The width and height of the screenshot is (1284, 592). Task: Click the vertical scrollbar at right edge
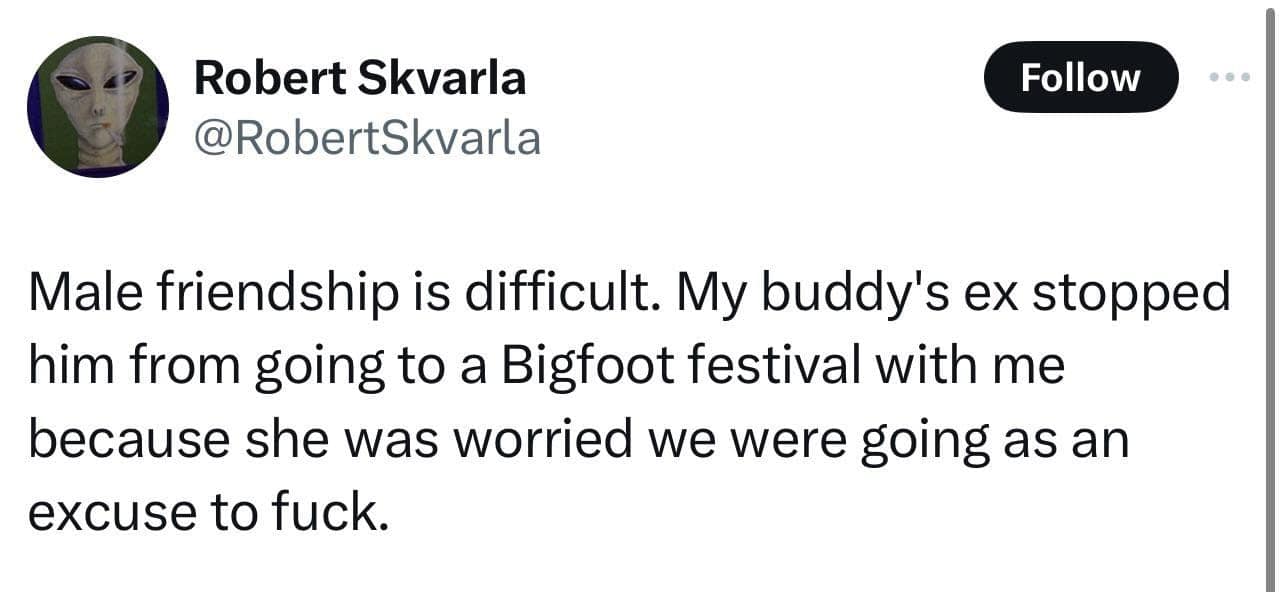click(x=1271, y=300)
